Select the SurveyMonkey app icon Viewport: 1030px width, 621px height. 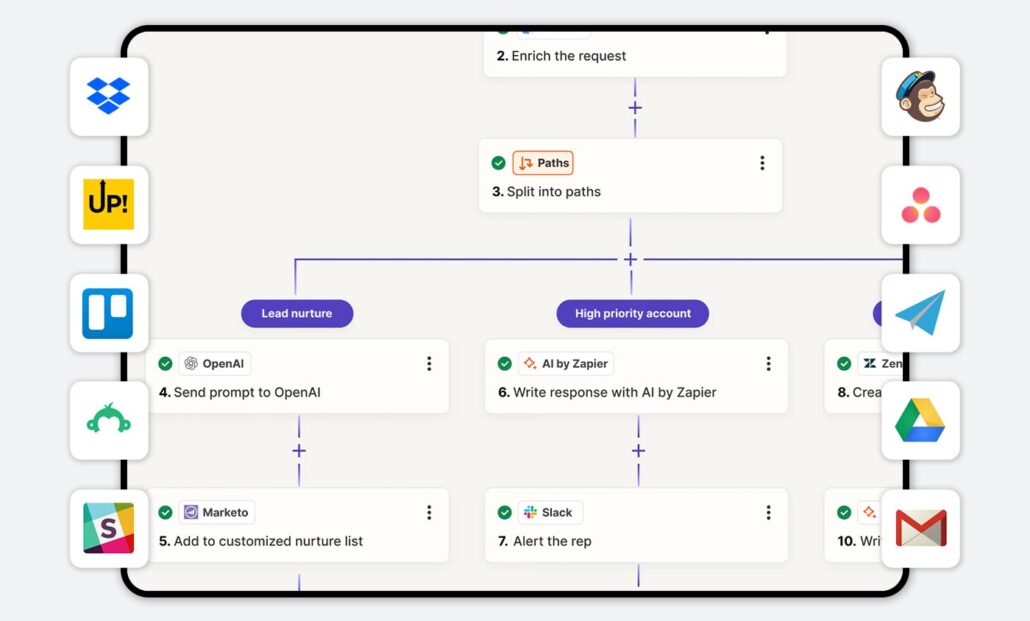pyautogui.click(x=108, y=421)
